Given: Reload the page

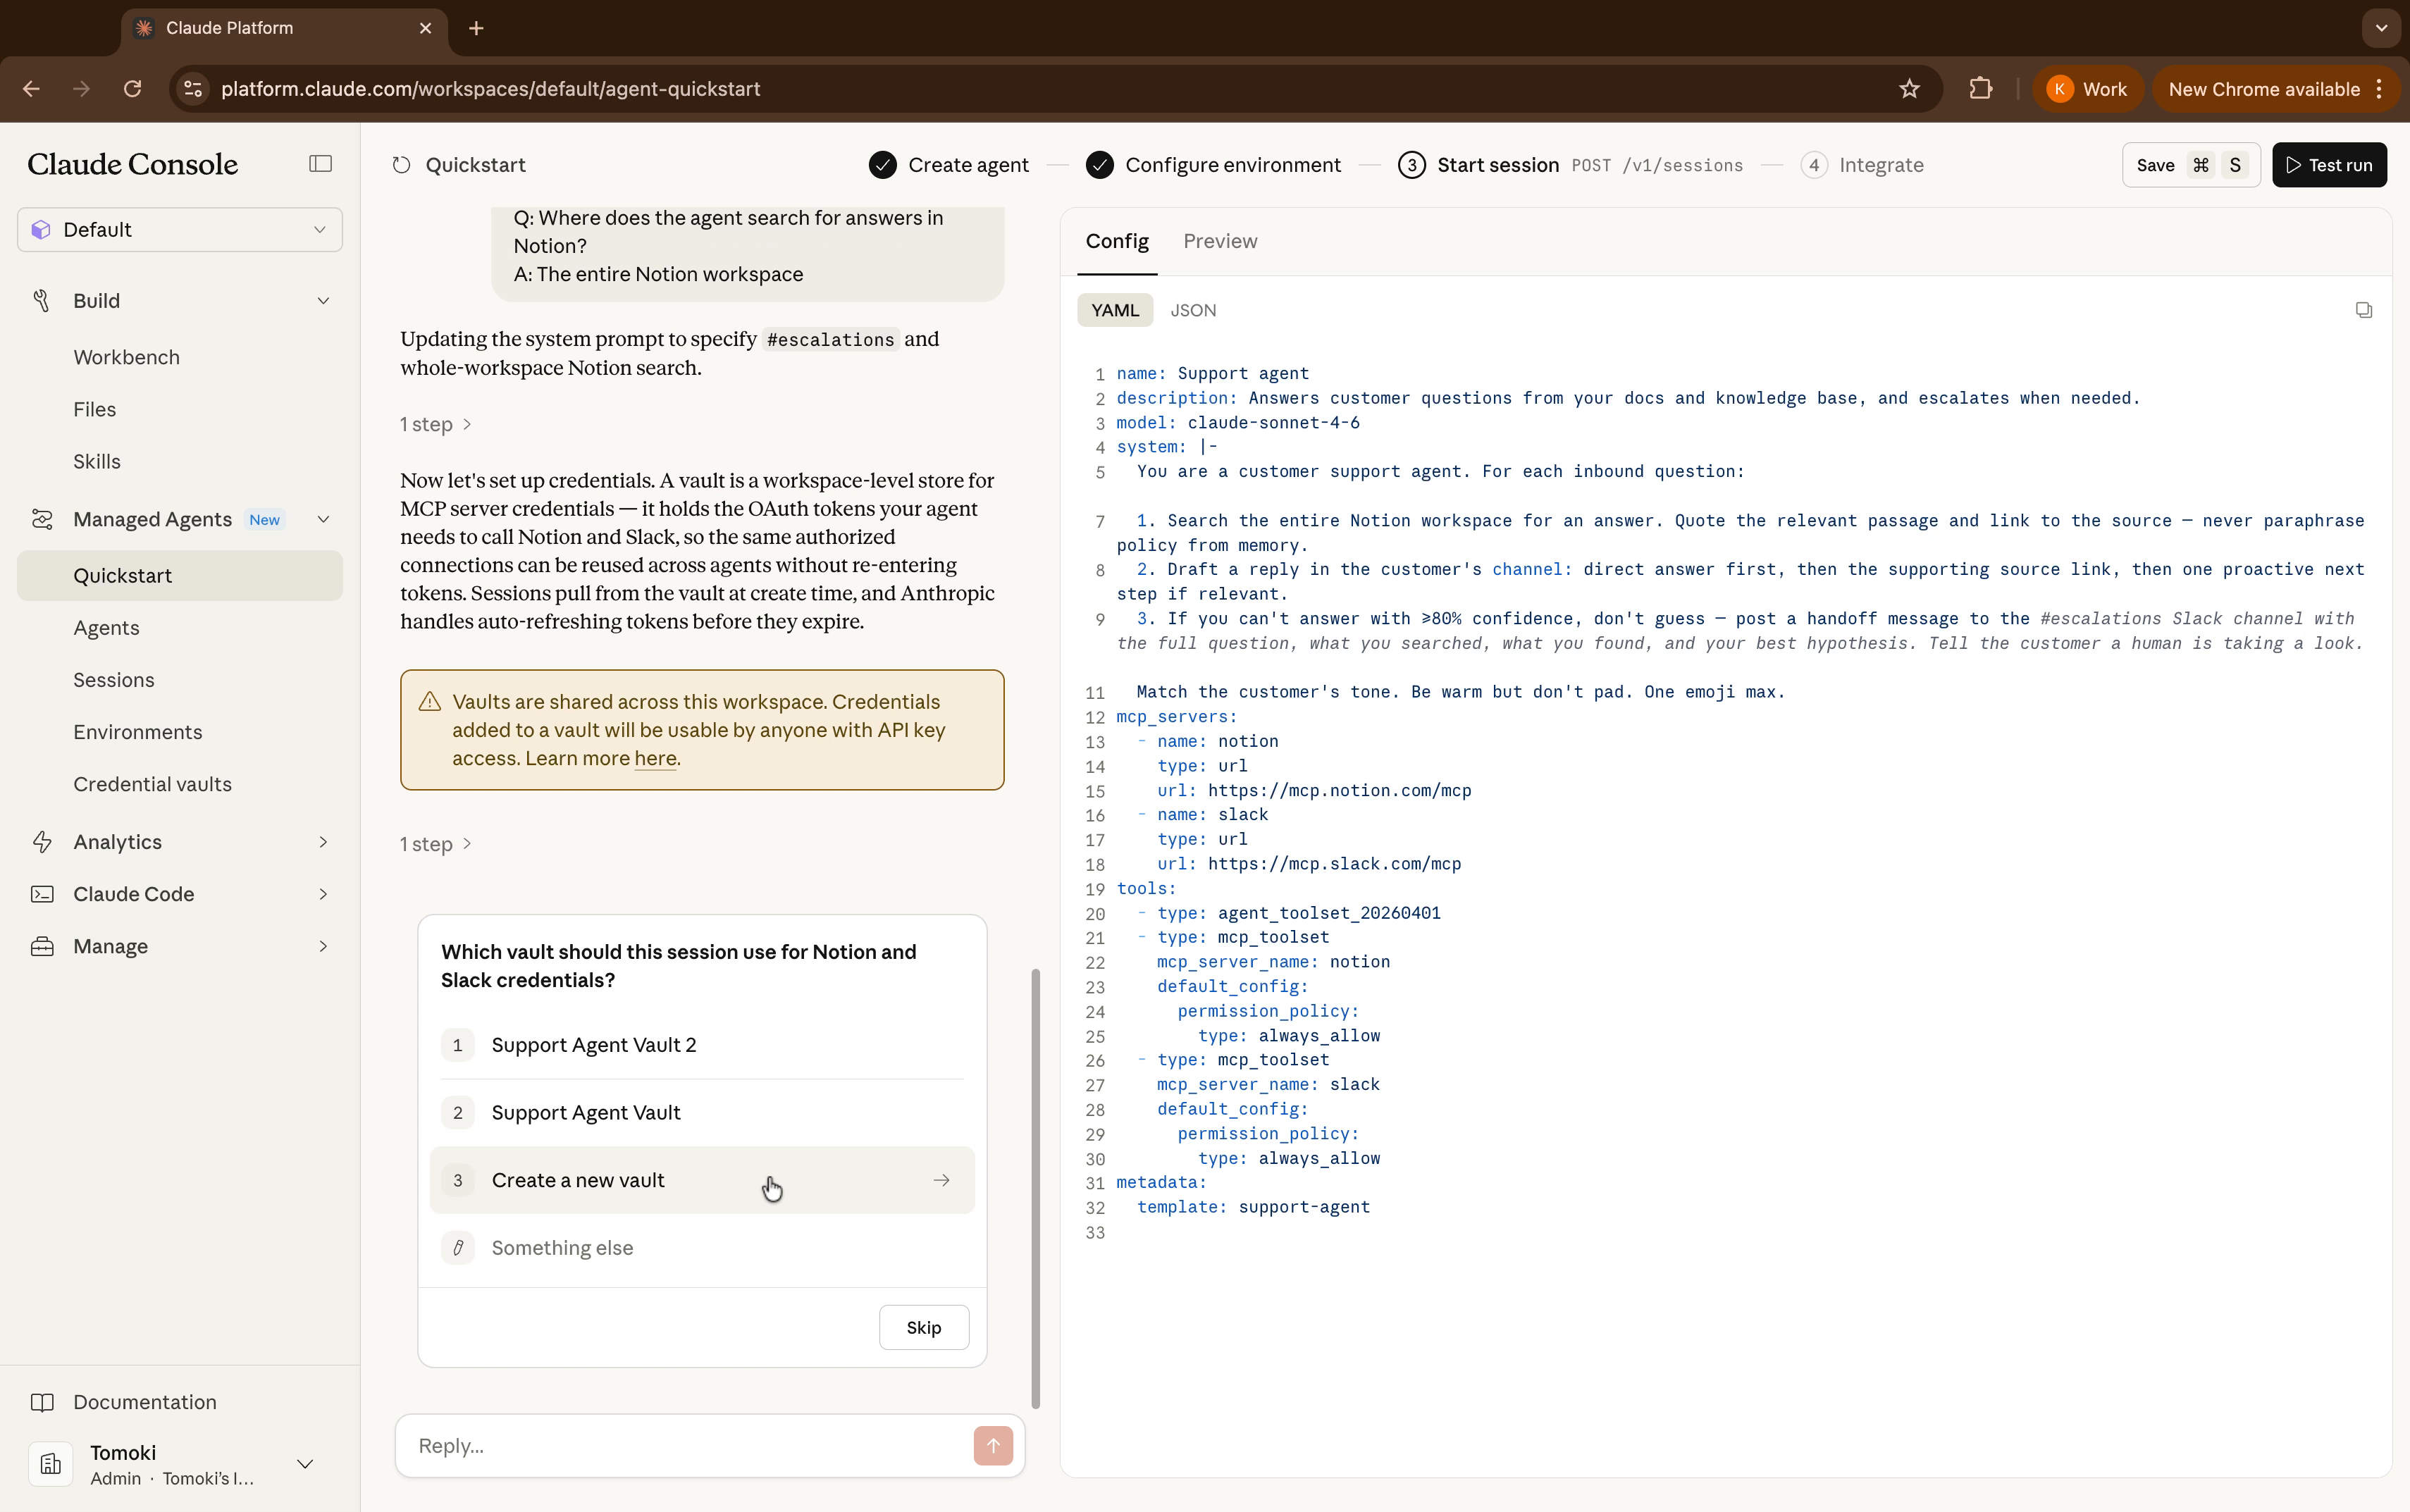Looking at the screenshot, I should 133,89.
